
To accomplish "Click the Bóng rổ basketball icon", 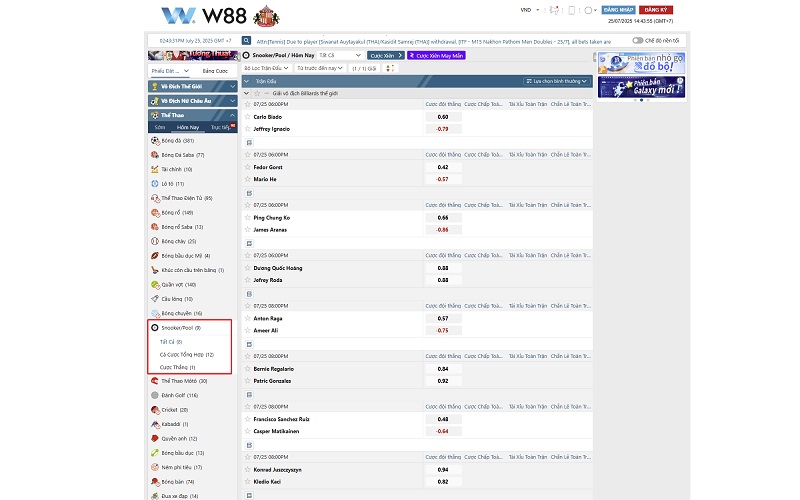I will [154, 213].
